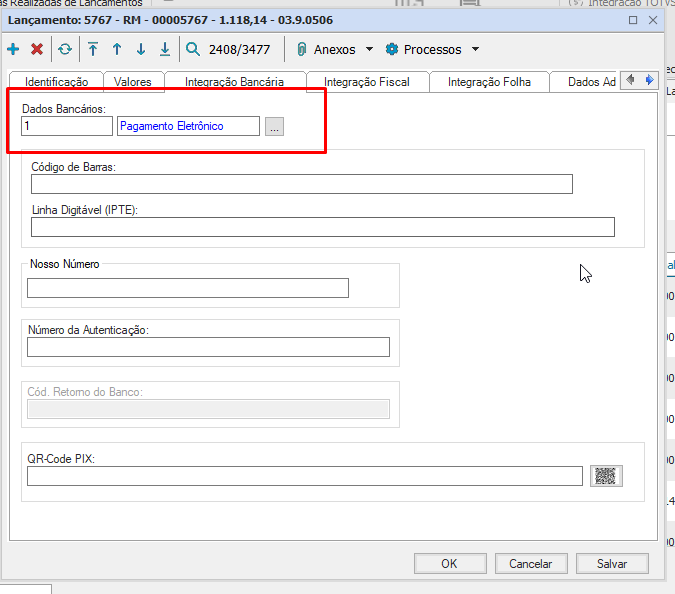Viewport: 675px width, 594px height.
Task: Go to the previous record up arrow
Action: (117, 49)
